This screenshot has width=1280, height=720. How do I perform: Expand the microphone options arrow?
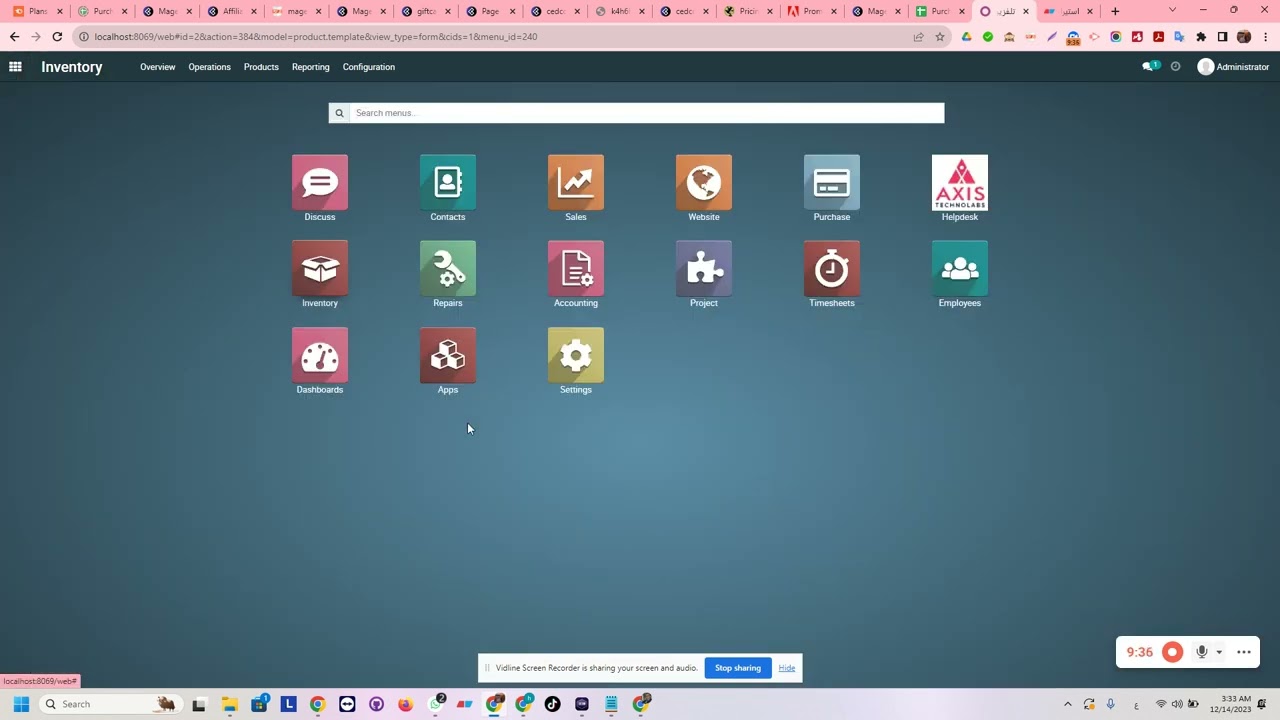[x=1219, y=653]
